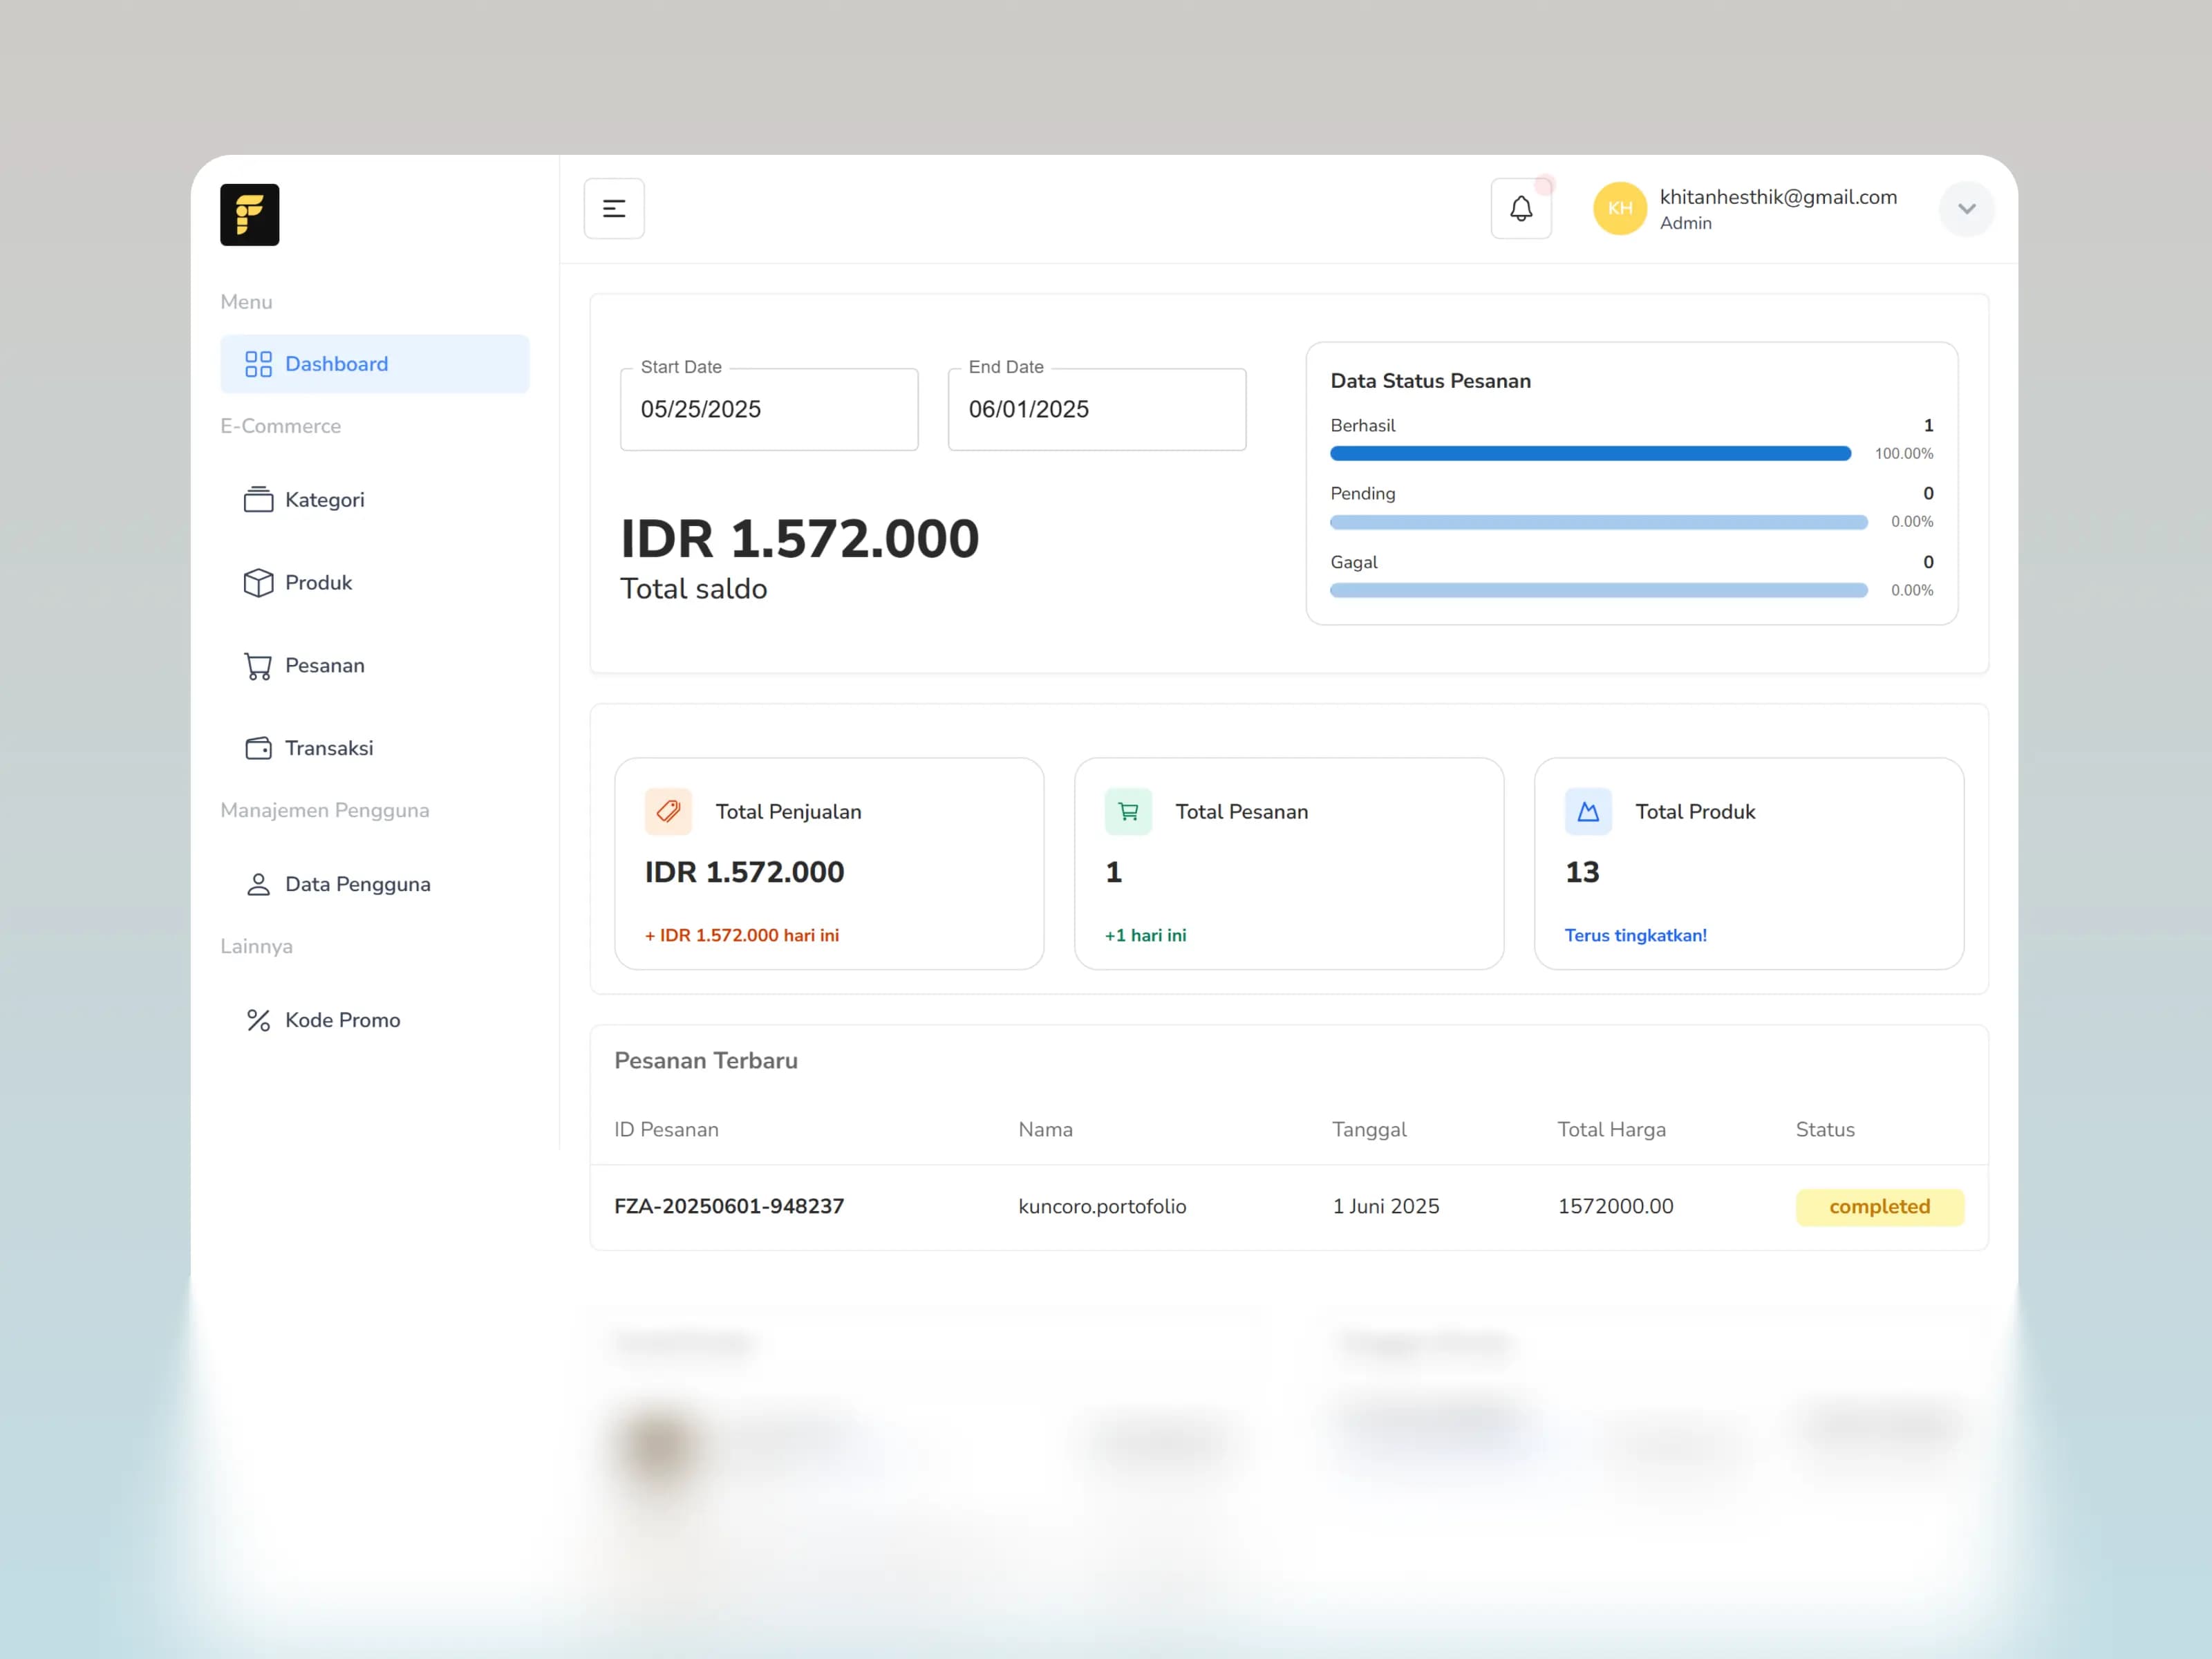Click customer name kuncoro.portofolio
2212x1659 pixels.
coord(1102,1206)
